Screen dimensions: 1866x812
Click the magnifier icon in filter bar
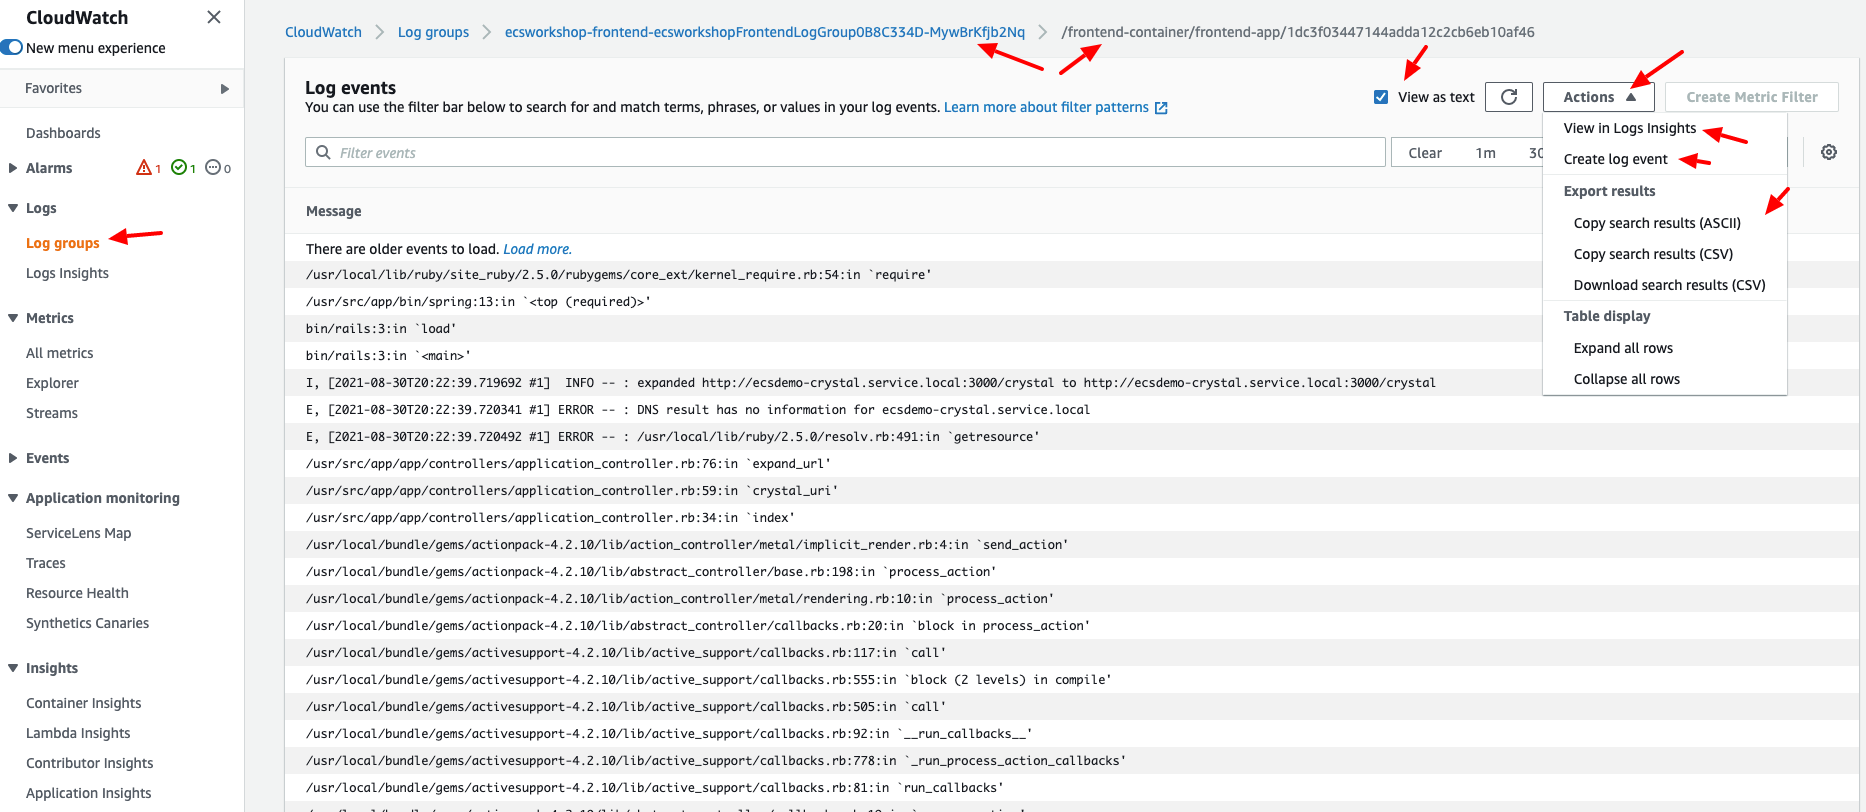pos(323,152)
